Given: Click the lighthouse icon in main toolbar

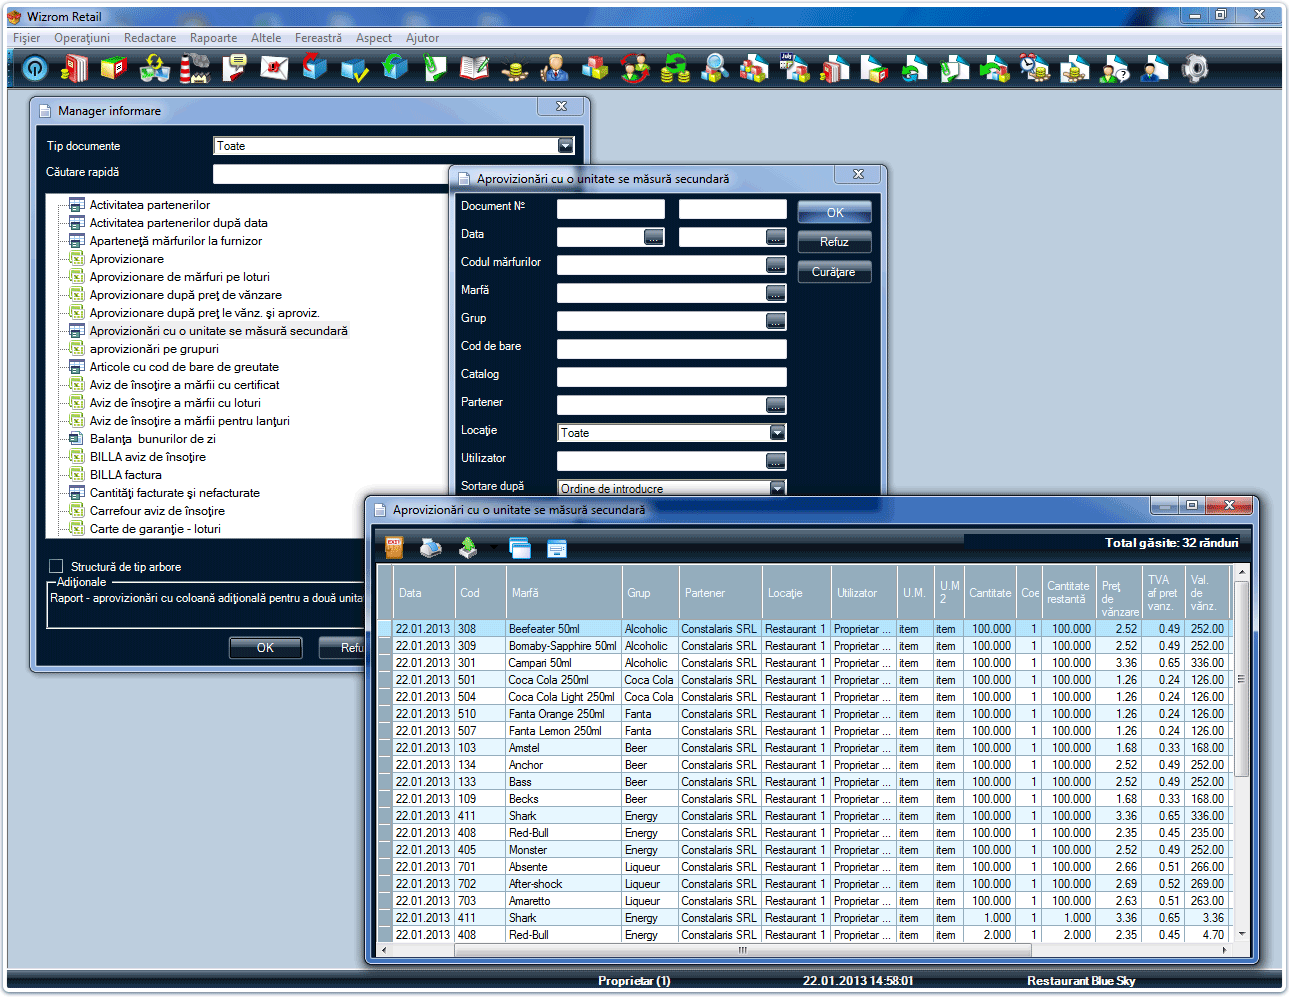Looking at the screenshot, I should click(x=194, y=68).
